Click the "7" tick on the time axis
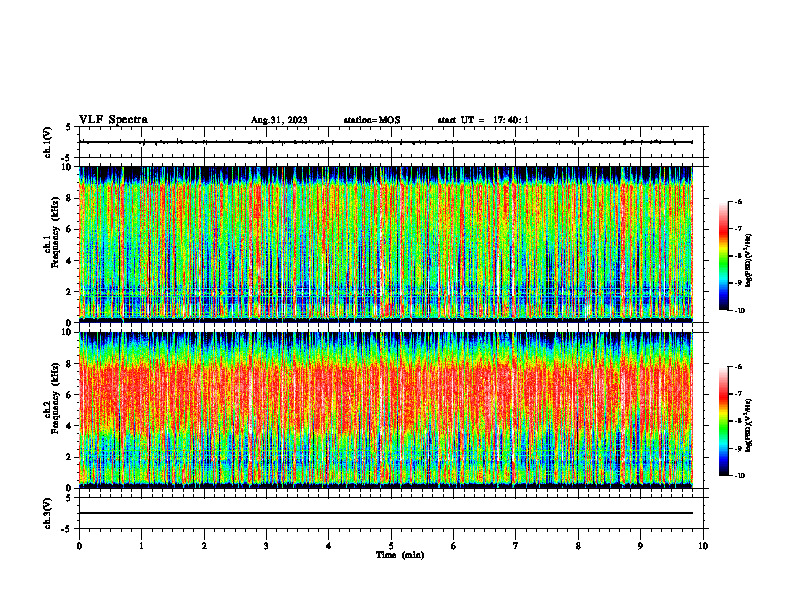Viewport: 792px width, 612px height. (x=516, y=546)
